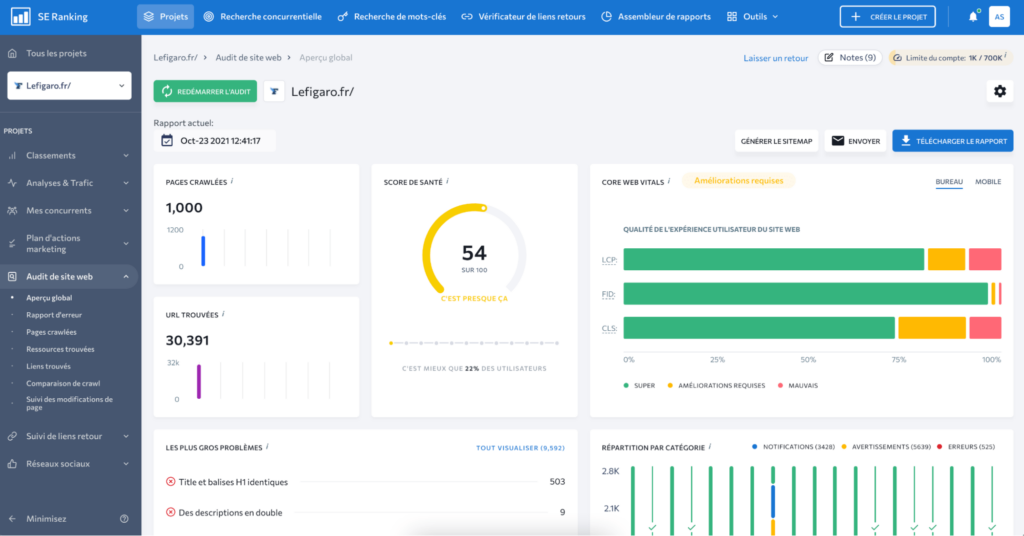
Task: Click the green LCP bar segment
Action: pyautogui.click(x=773, y=259)
